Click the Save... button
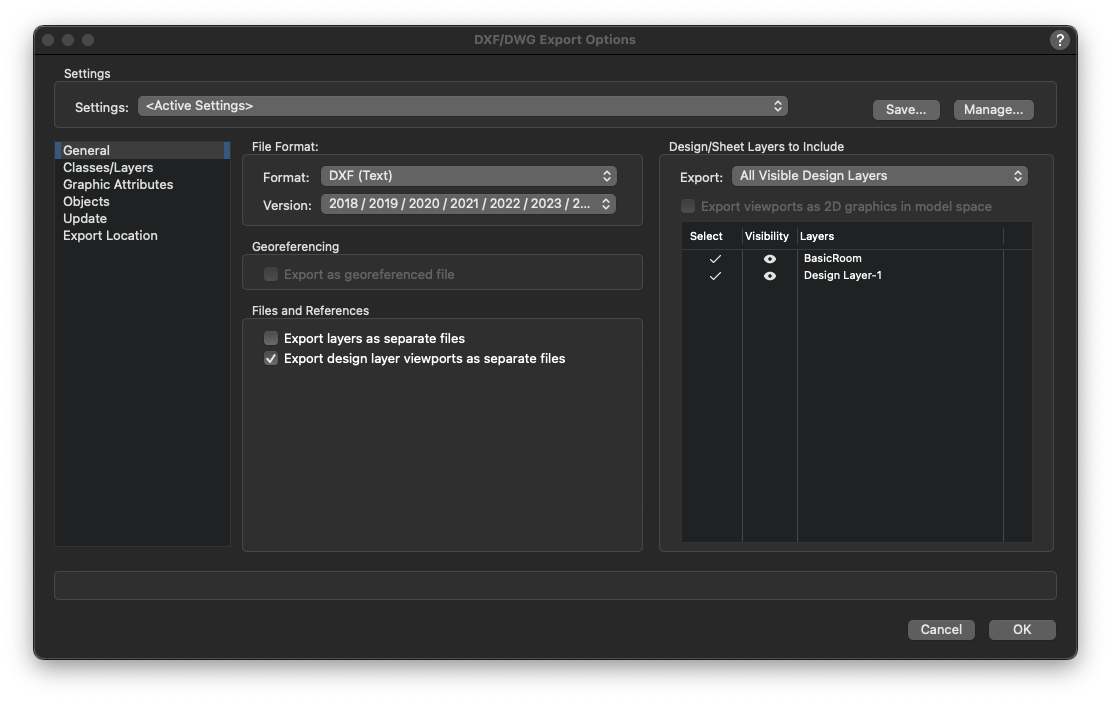The height and width of the screenshot is (701, 1111). (905, 110)
